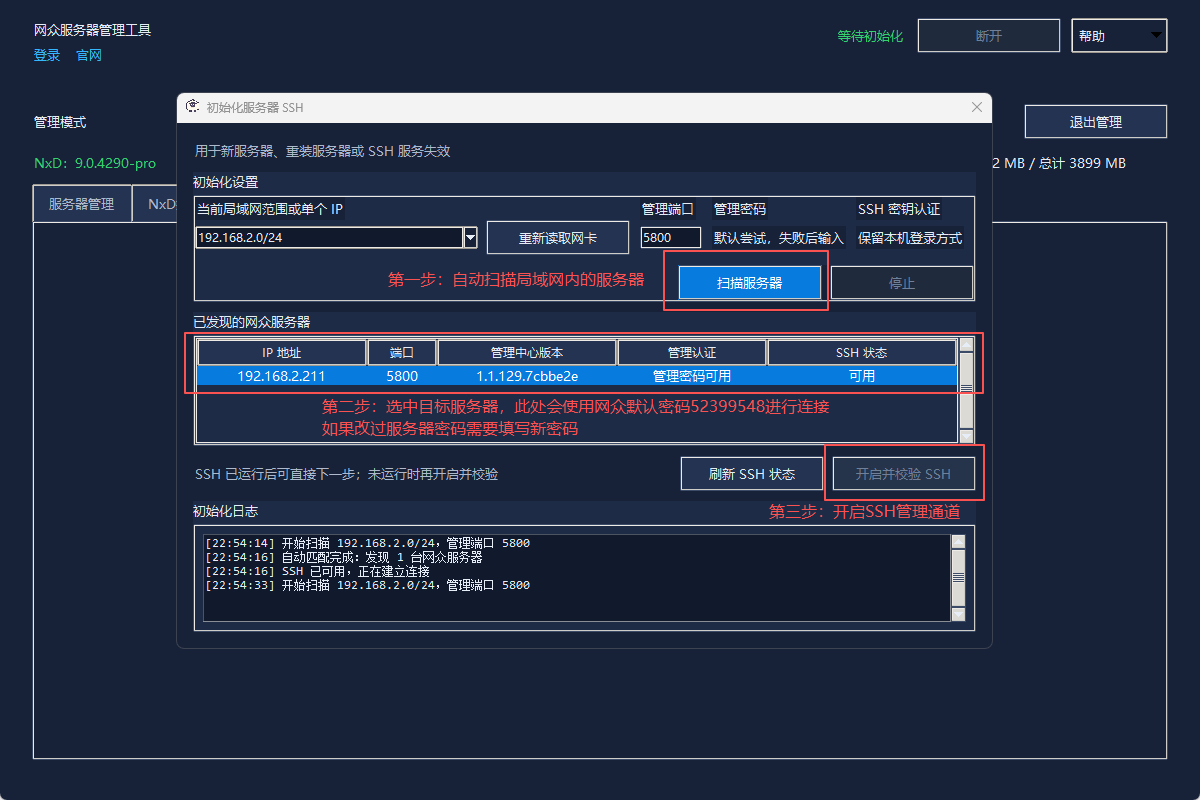Click 刷新 SSH 状态 button
Screen dimensions: 1200x800
(x=752, y=474)
